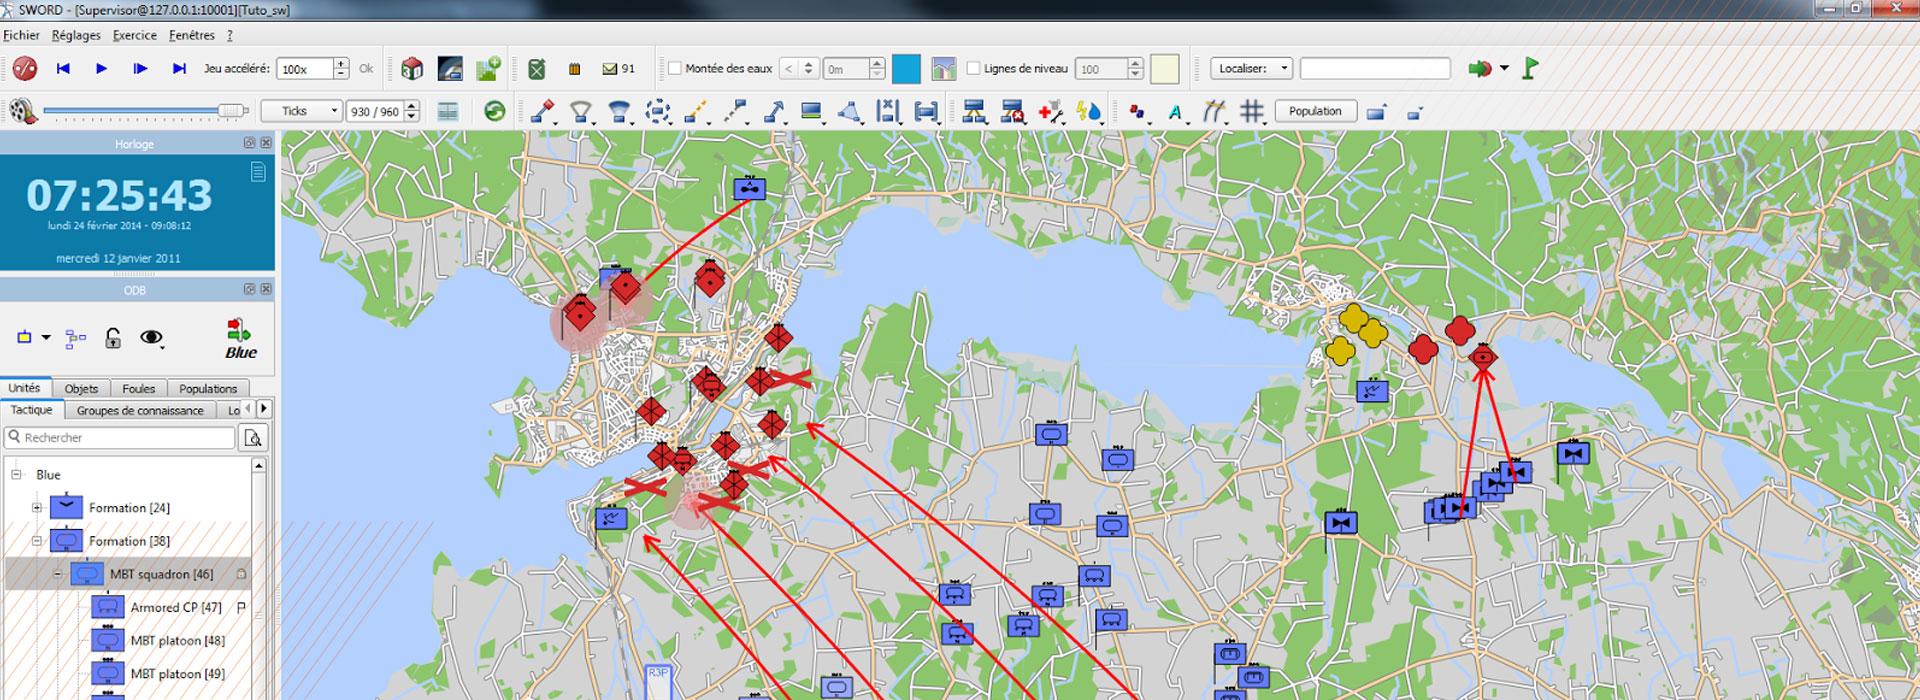Image resolution: width=1920 pixels, height=700 pixels.
Task: Switch to the Objets tab
Action: click(x=81, y=389)
